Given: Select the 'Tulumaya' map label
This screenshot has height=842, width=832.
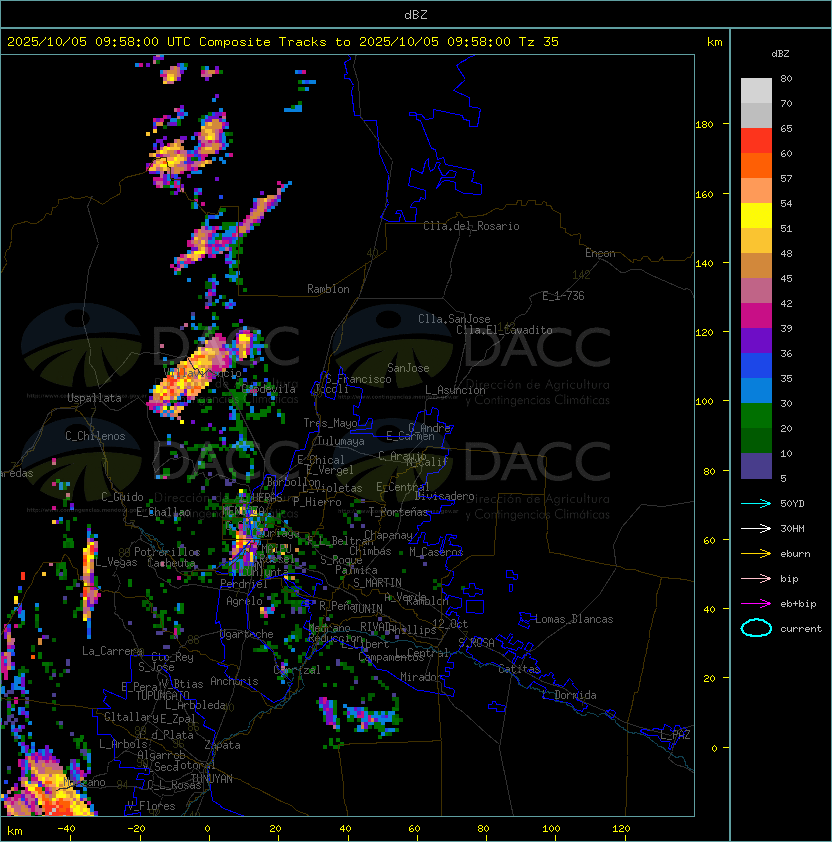Looking at the screenshot, I should click(x=341, y=441).
